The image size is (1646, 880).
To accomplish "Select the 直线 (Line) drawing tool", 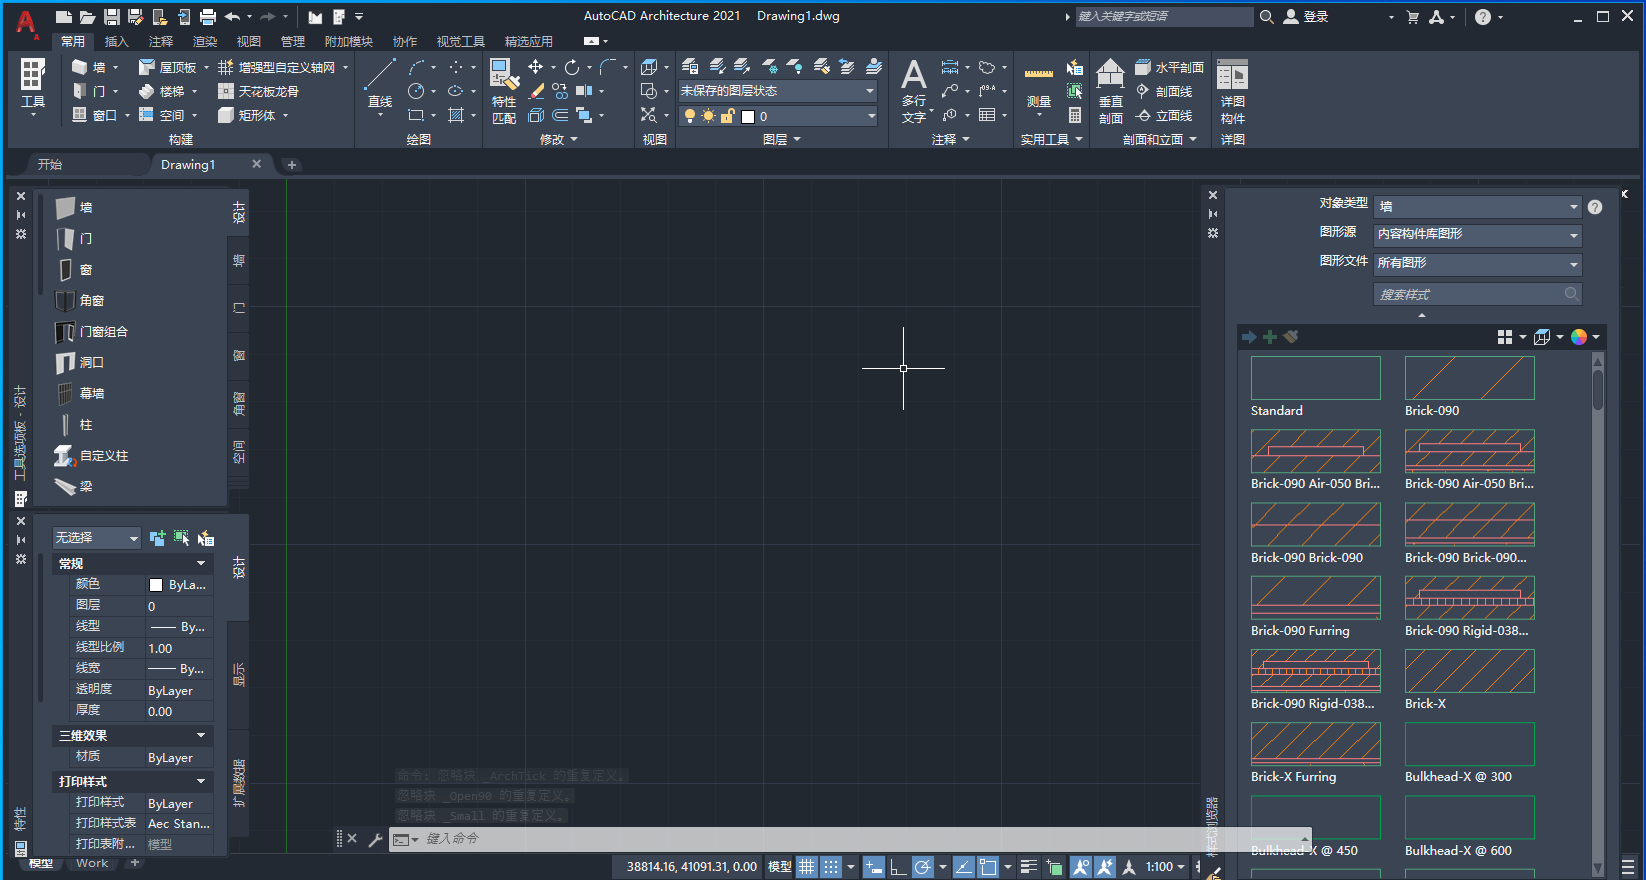I will pos(380,82).
